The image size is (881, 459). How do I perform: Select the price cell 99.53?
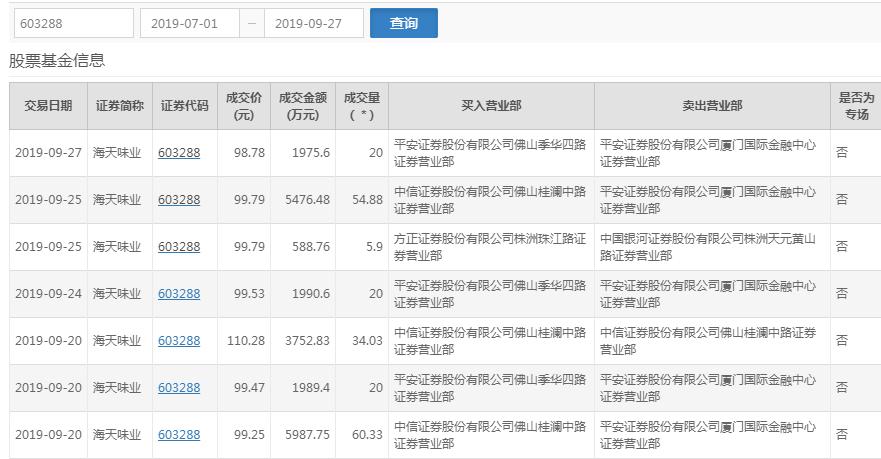coord(244,294)
